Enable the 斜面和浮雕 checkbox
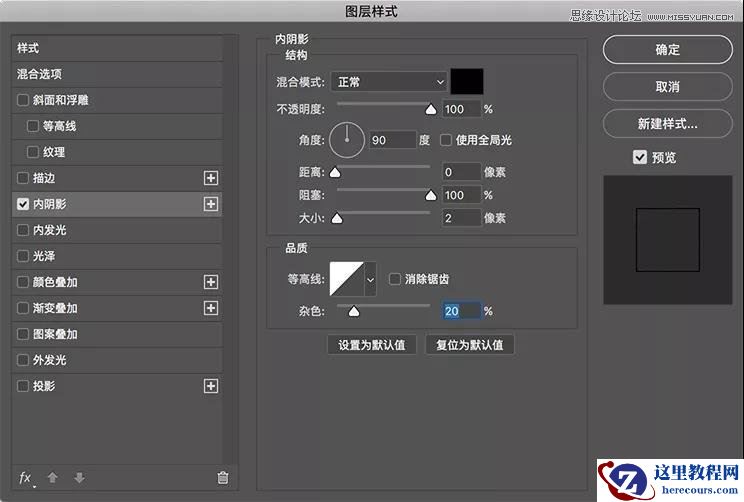The height and width of the screenshot is (502, 744). 23,100
